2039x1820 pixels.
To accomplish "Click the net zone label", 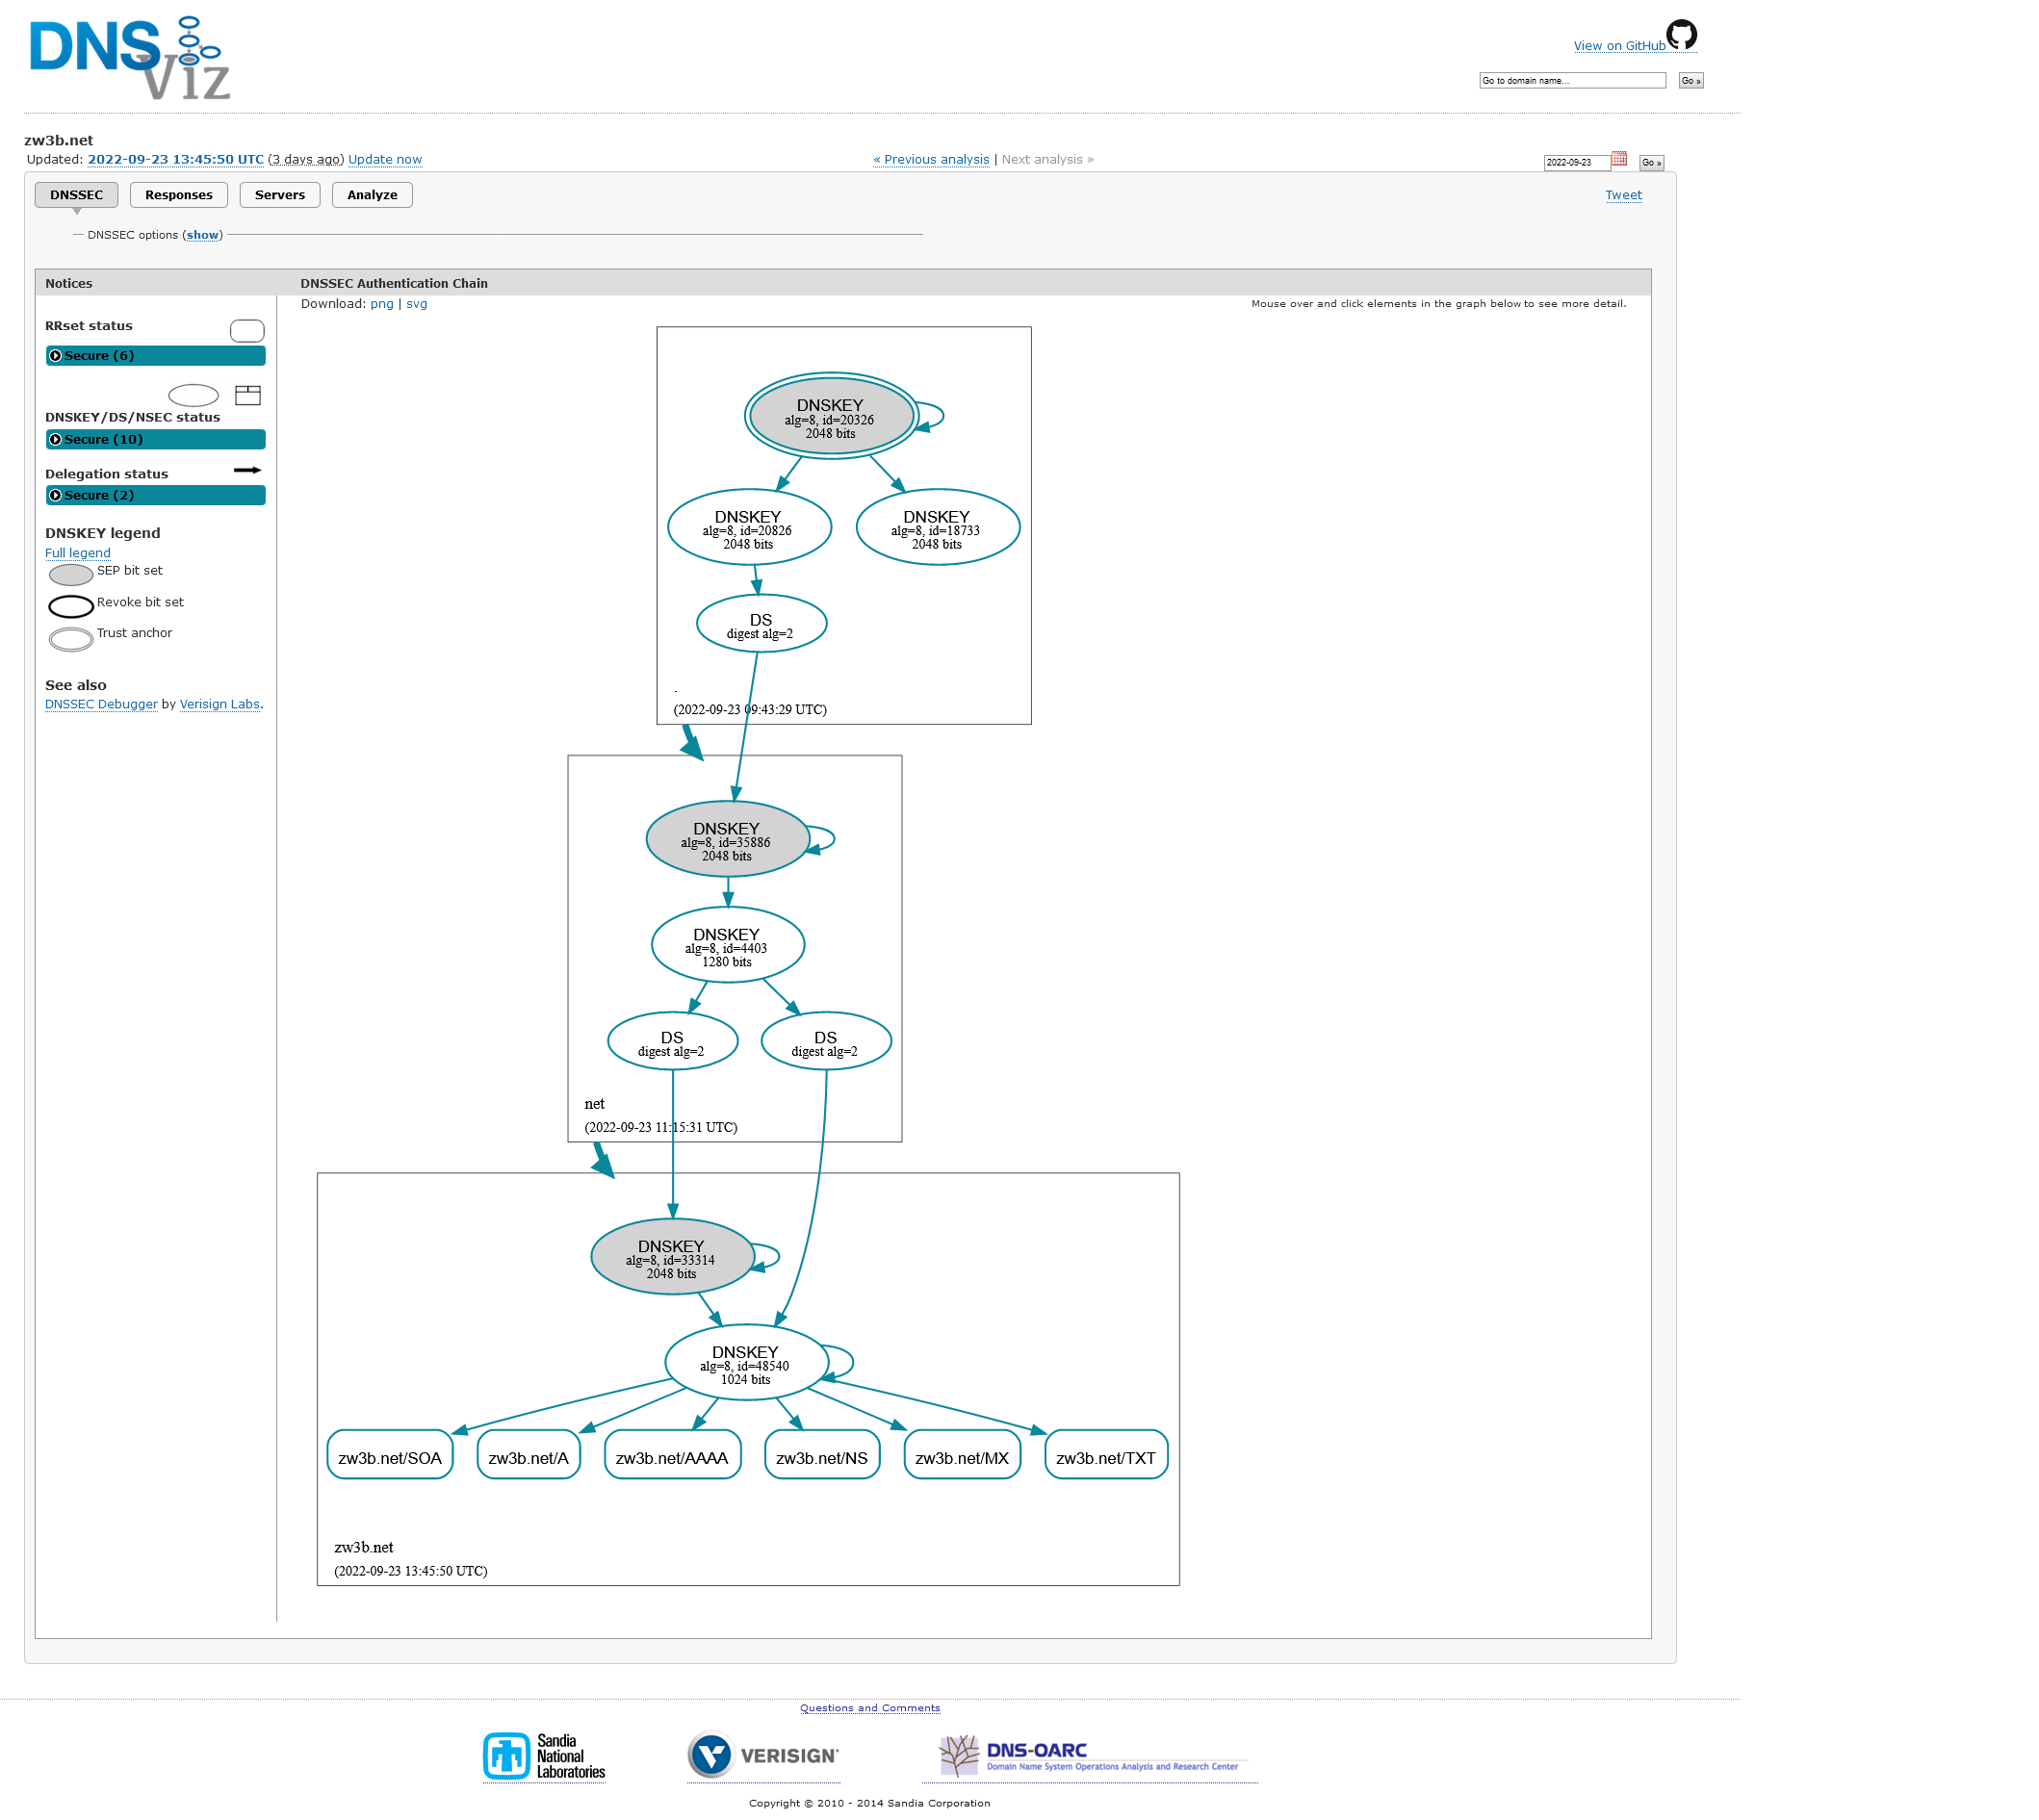I will click(x=595, y=1105).
